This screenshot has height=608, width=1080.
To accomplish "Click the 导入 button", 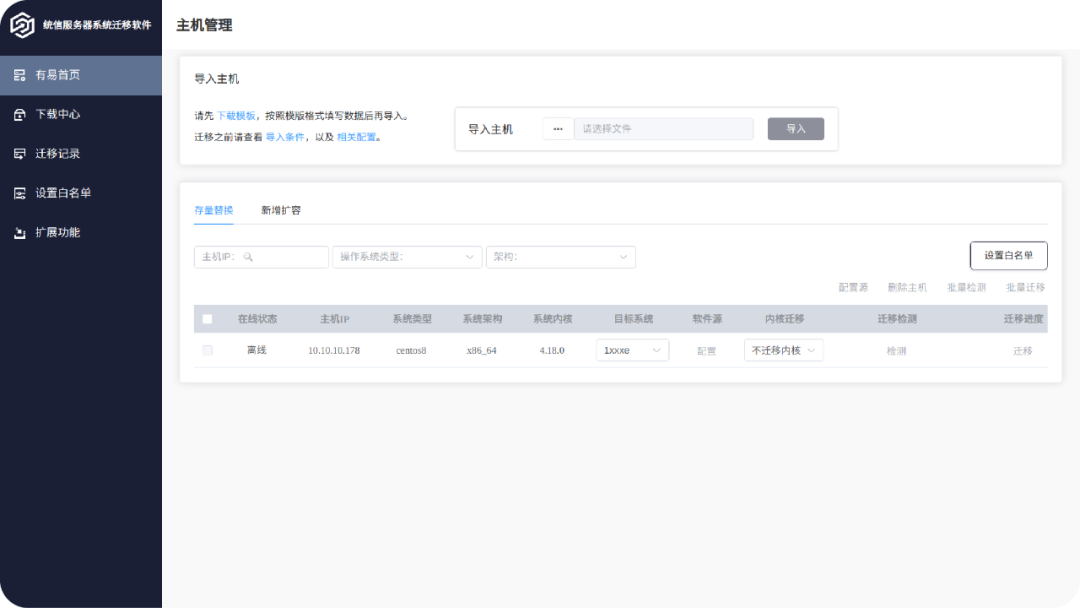I will click(x=796, y=129).
